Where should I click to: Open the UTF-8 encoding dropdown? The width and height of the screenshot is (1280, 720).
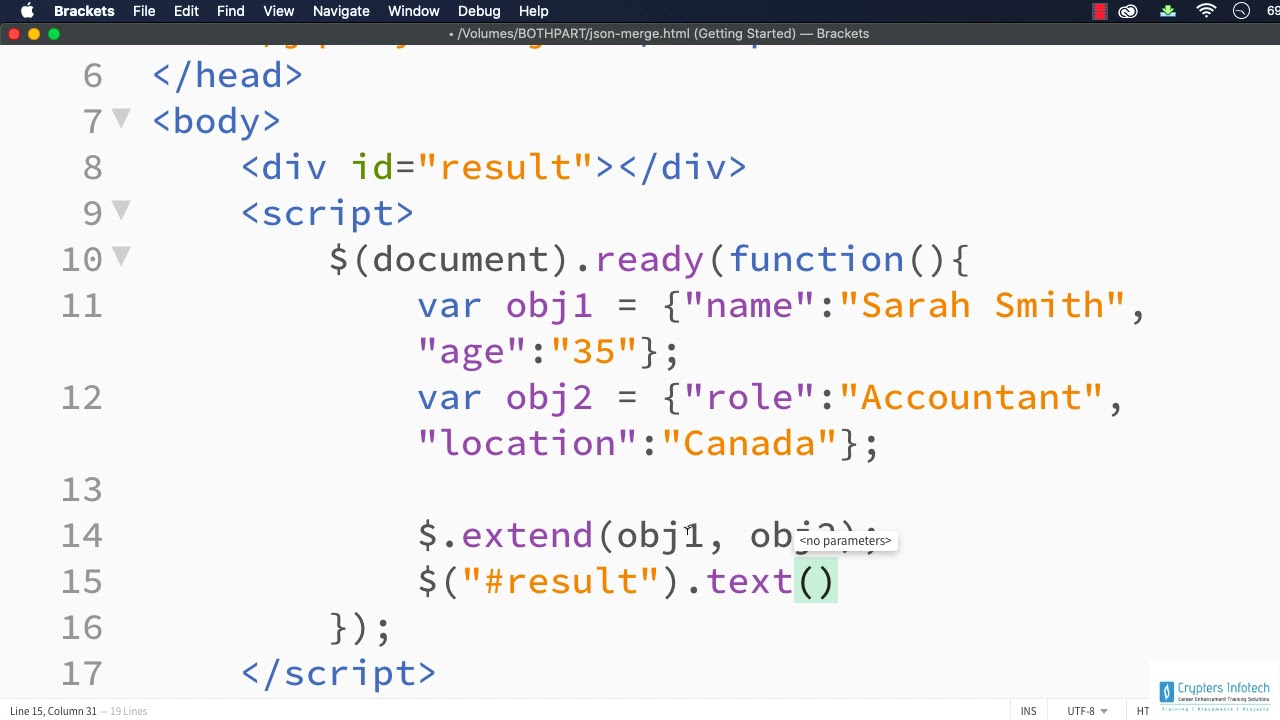point(1087,711)
